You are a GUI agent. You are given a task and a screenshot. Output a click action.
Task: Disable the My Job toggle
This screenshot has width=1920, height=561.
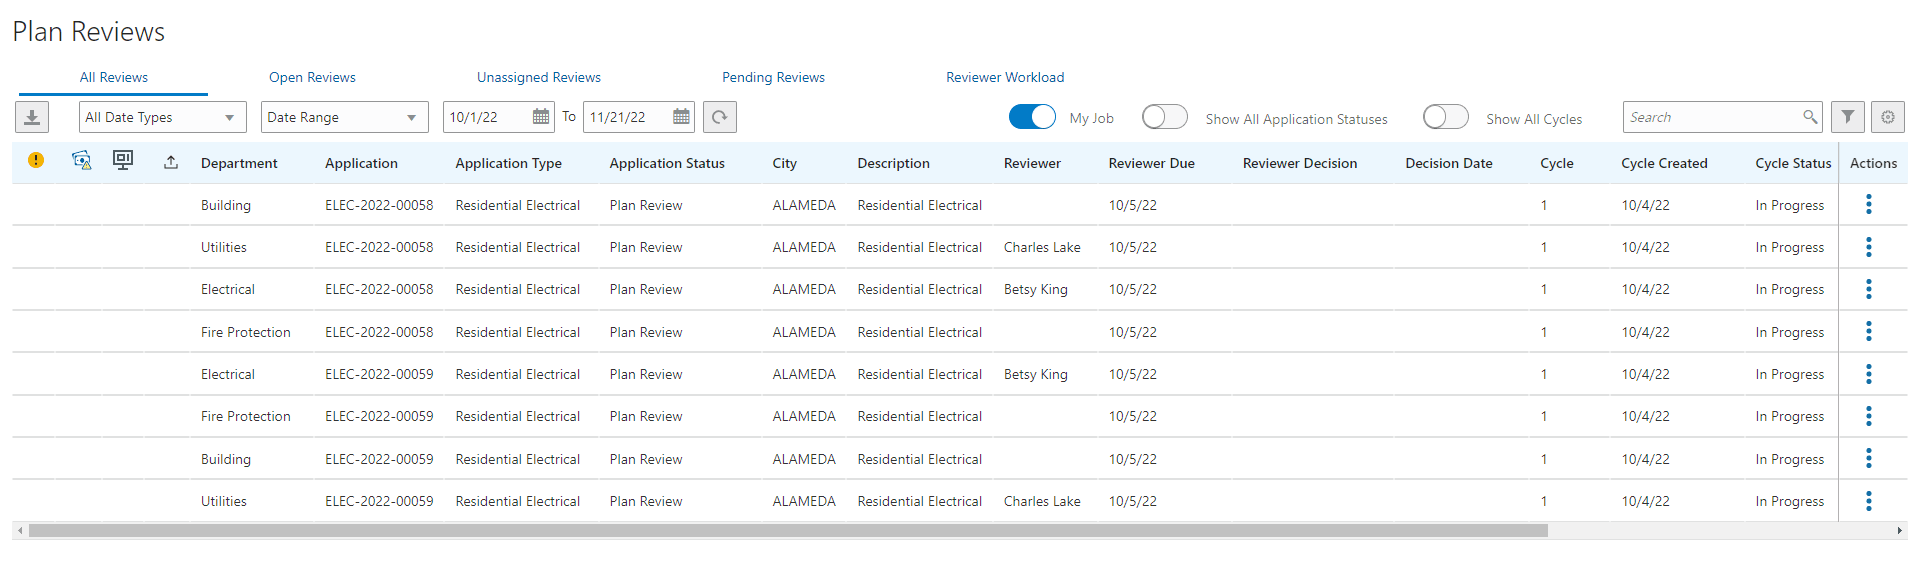tap(1032, 117)
